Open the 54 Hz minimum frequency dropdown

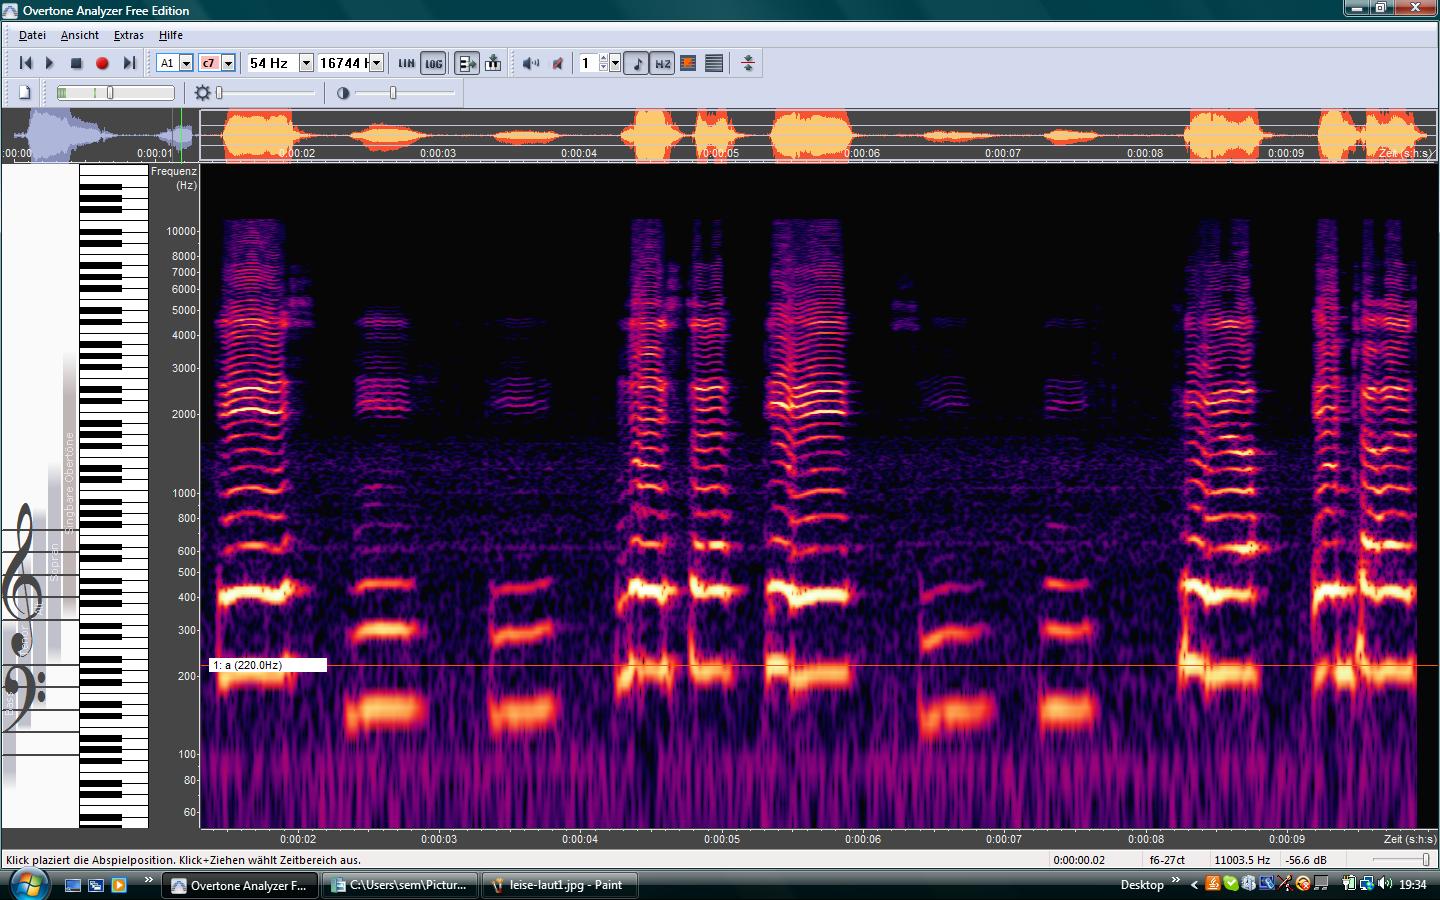[306, 63]
